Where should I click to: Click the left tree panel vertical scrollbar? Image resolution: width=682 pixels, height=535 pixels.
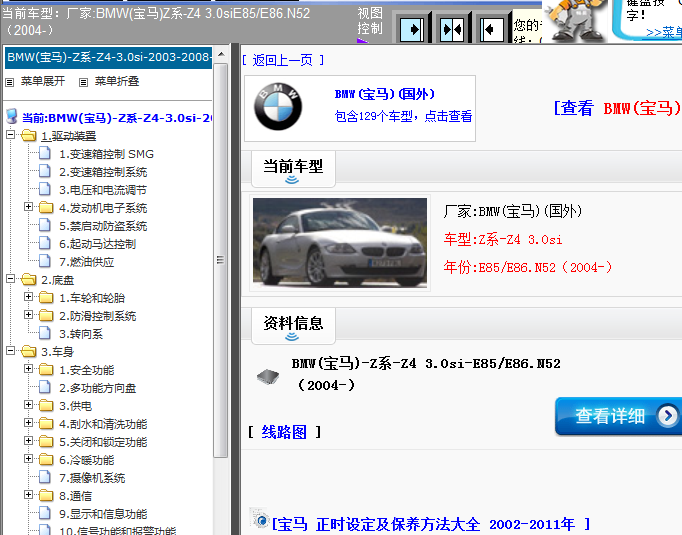(221, 260)
